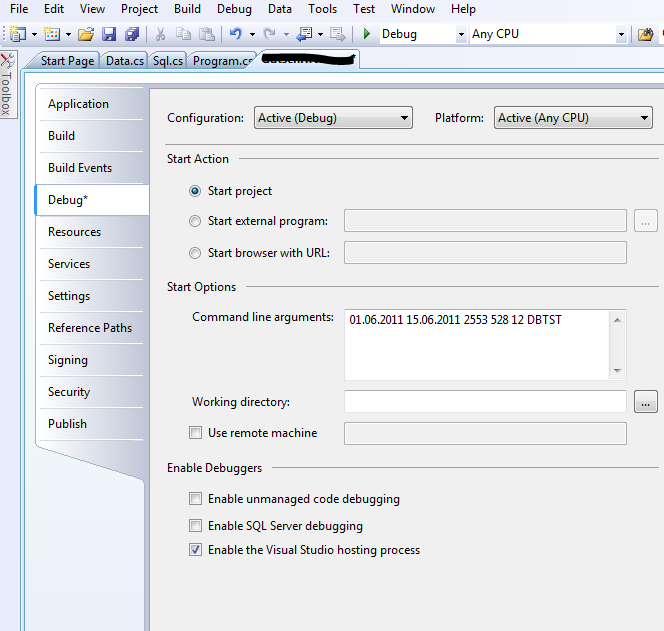Expand the Undo history dropdown arrow

point(252,34)
